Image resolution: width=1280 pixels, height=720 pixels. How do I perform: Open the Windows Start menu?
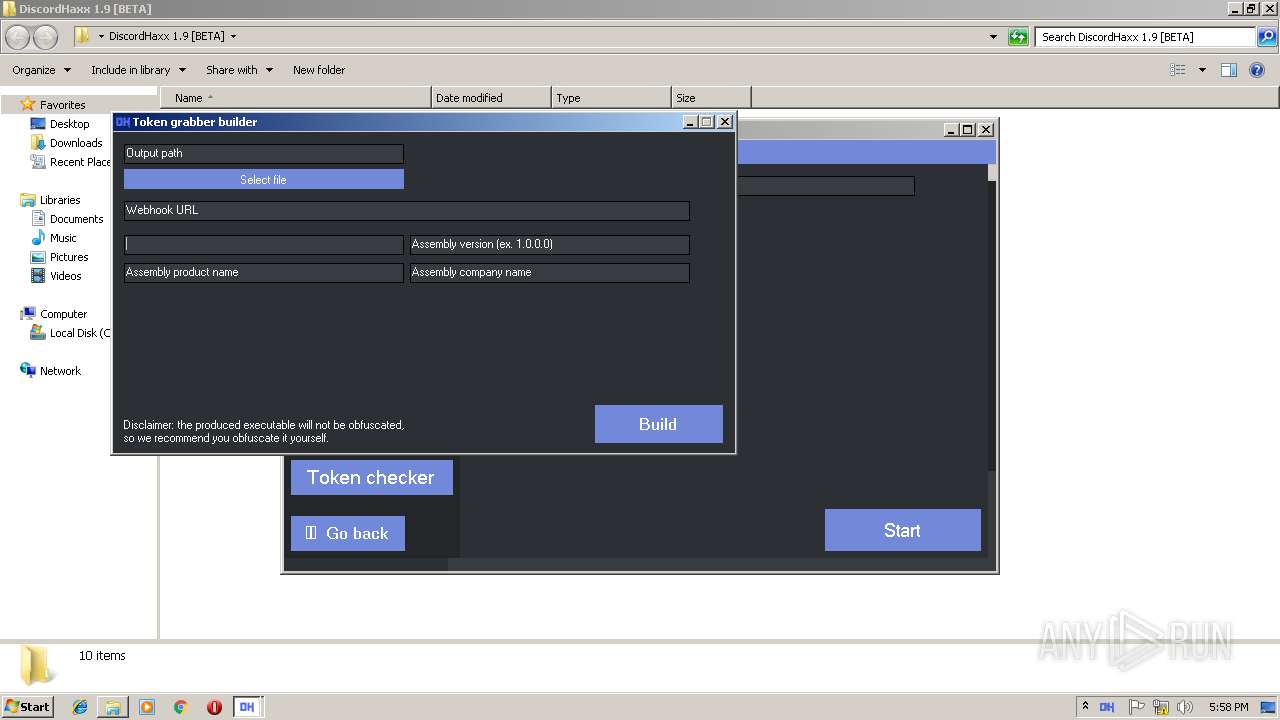[27, 706]
